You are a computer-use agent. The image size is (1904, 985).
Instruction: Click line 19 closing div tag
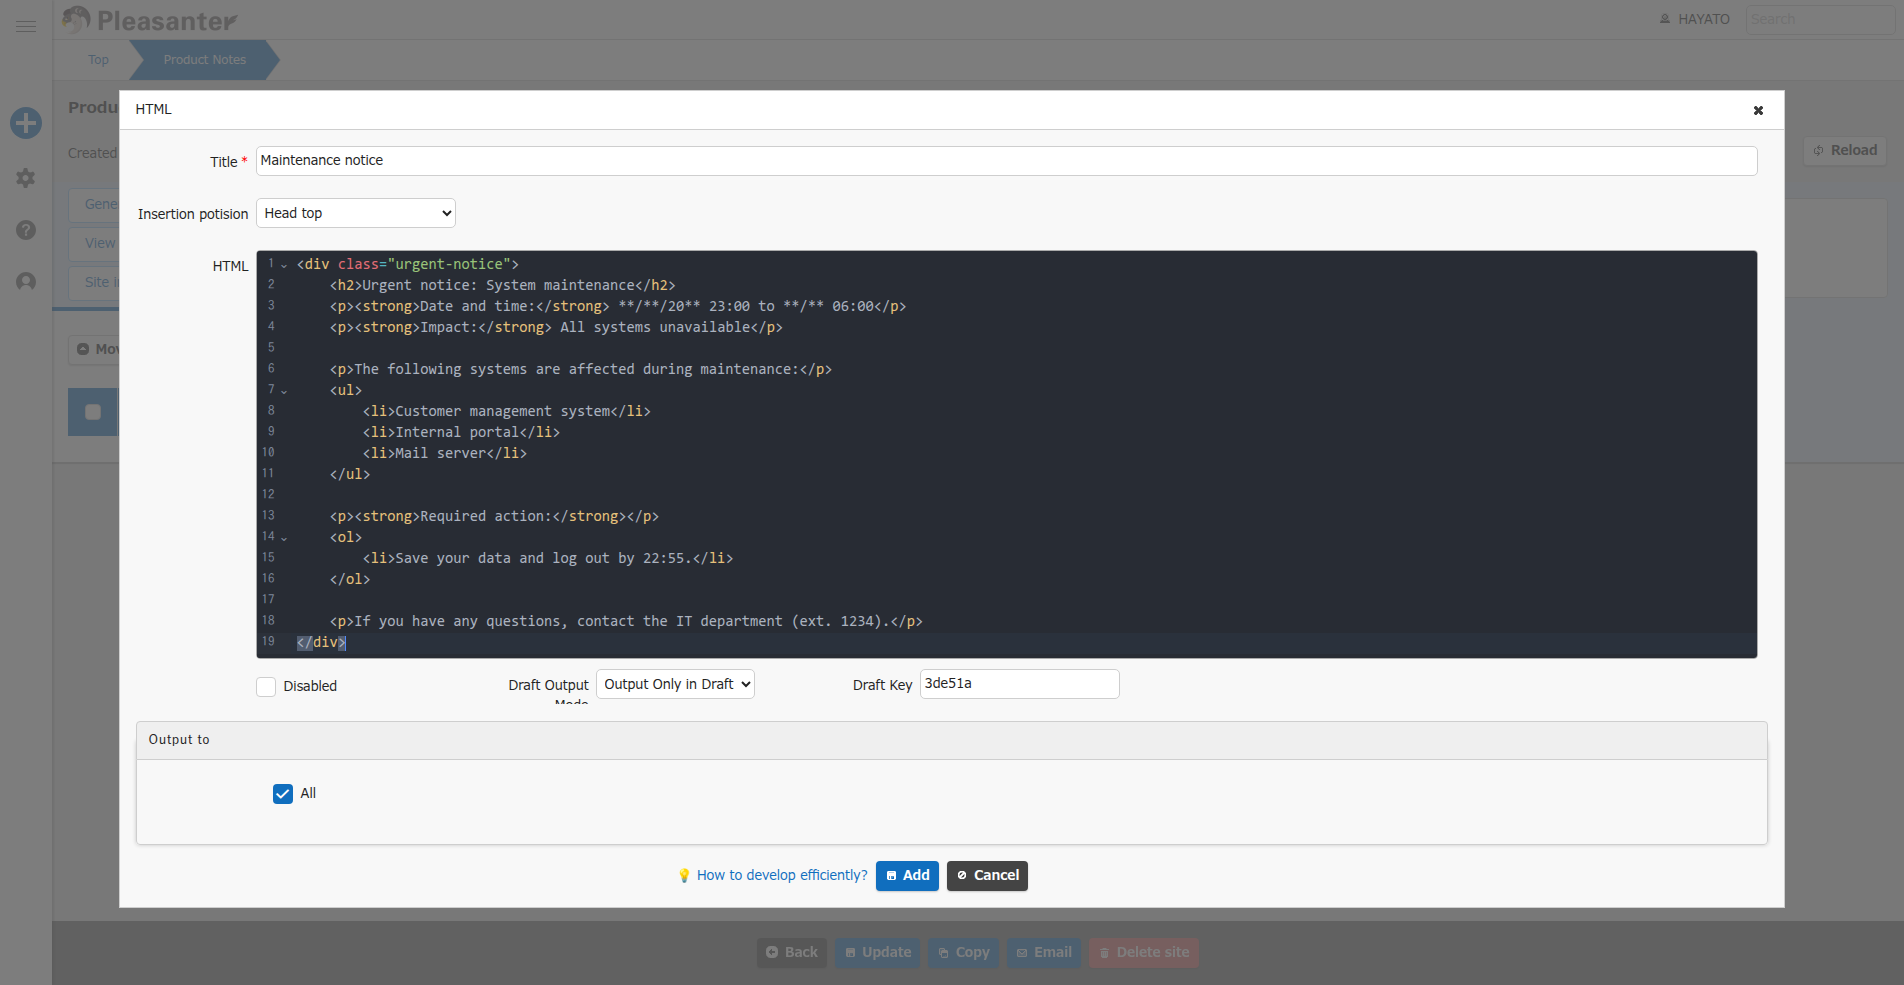coord(321,643)
